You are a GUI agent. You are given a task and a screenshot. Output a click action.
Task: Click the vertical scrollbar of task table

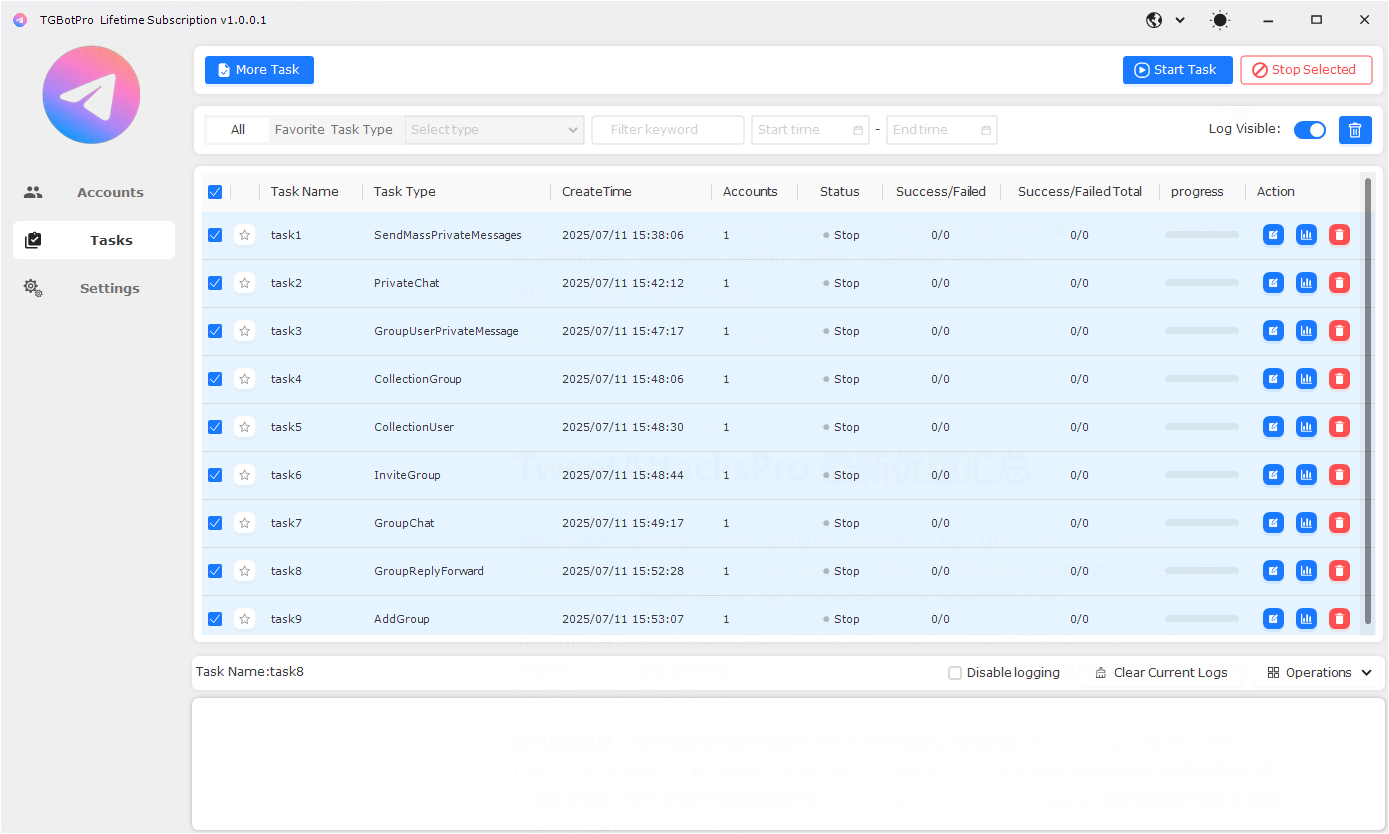(x=1368, y=400)
